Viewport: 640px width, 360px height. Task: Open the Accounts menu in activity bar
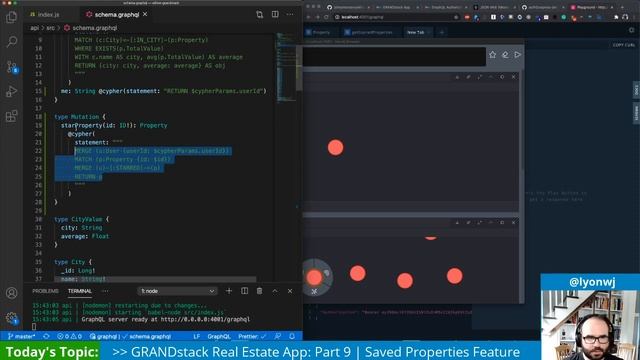(x=11, y=293)
